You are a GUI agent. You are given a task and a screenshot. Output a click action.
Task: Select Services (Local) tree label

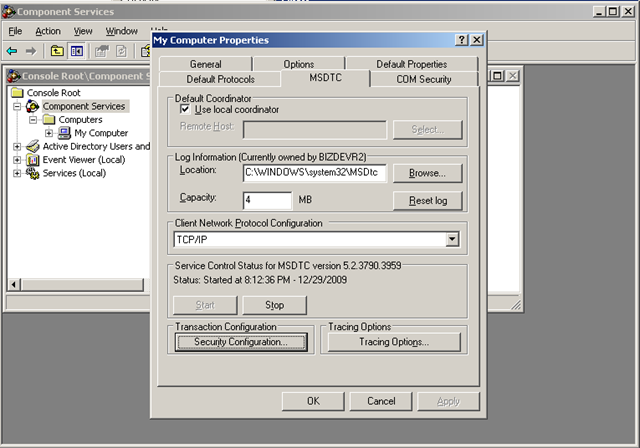(x=74, y=173)
